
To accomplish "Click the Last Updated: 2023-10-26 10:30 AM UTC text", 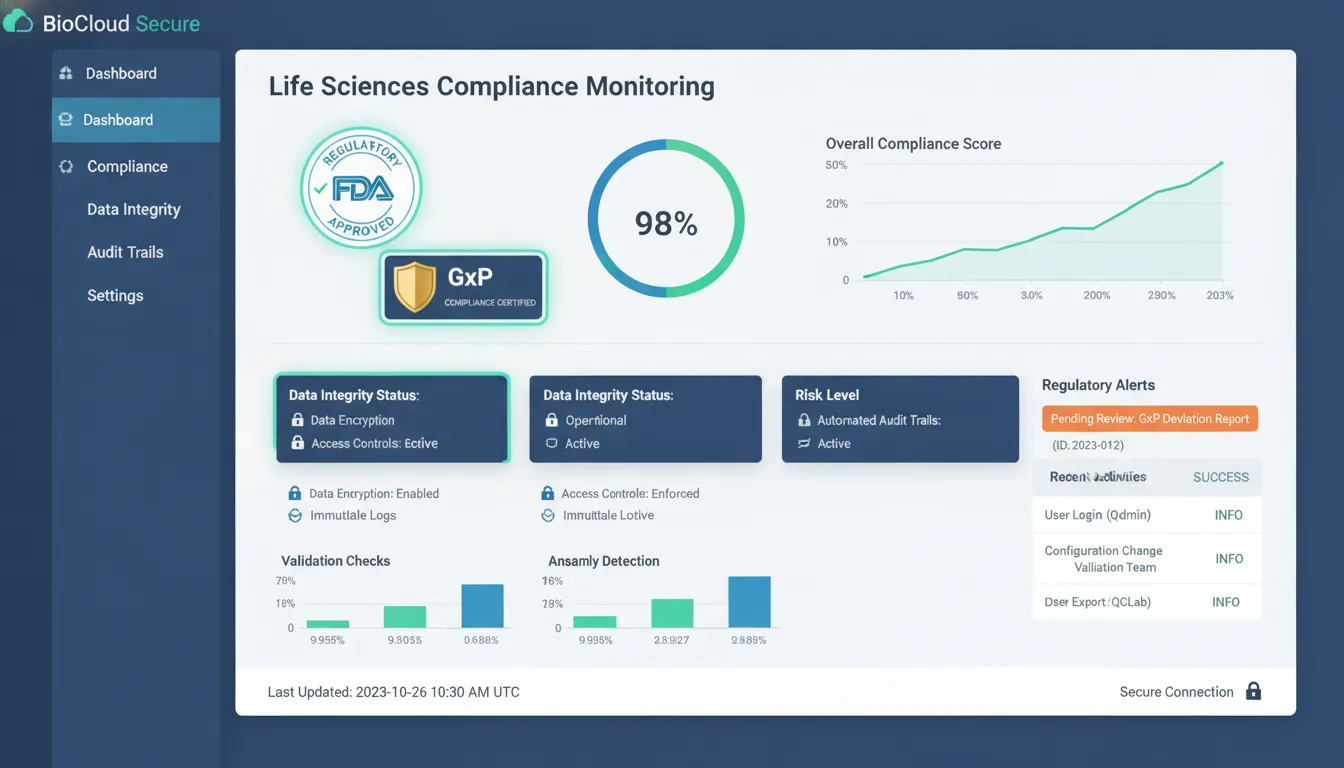I will pyautogui.click(x=393, y=692).
